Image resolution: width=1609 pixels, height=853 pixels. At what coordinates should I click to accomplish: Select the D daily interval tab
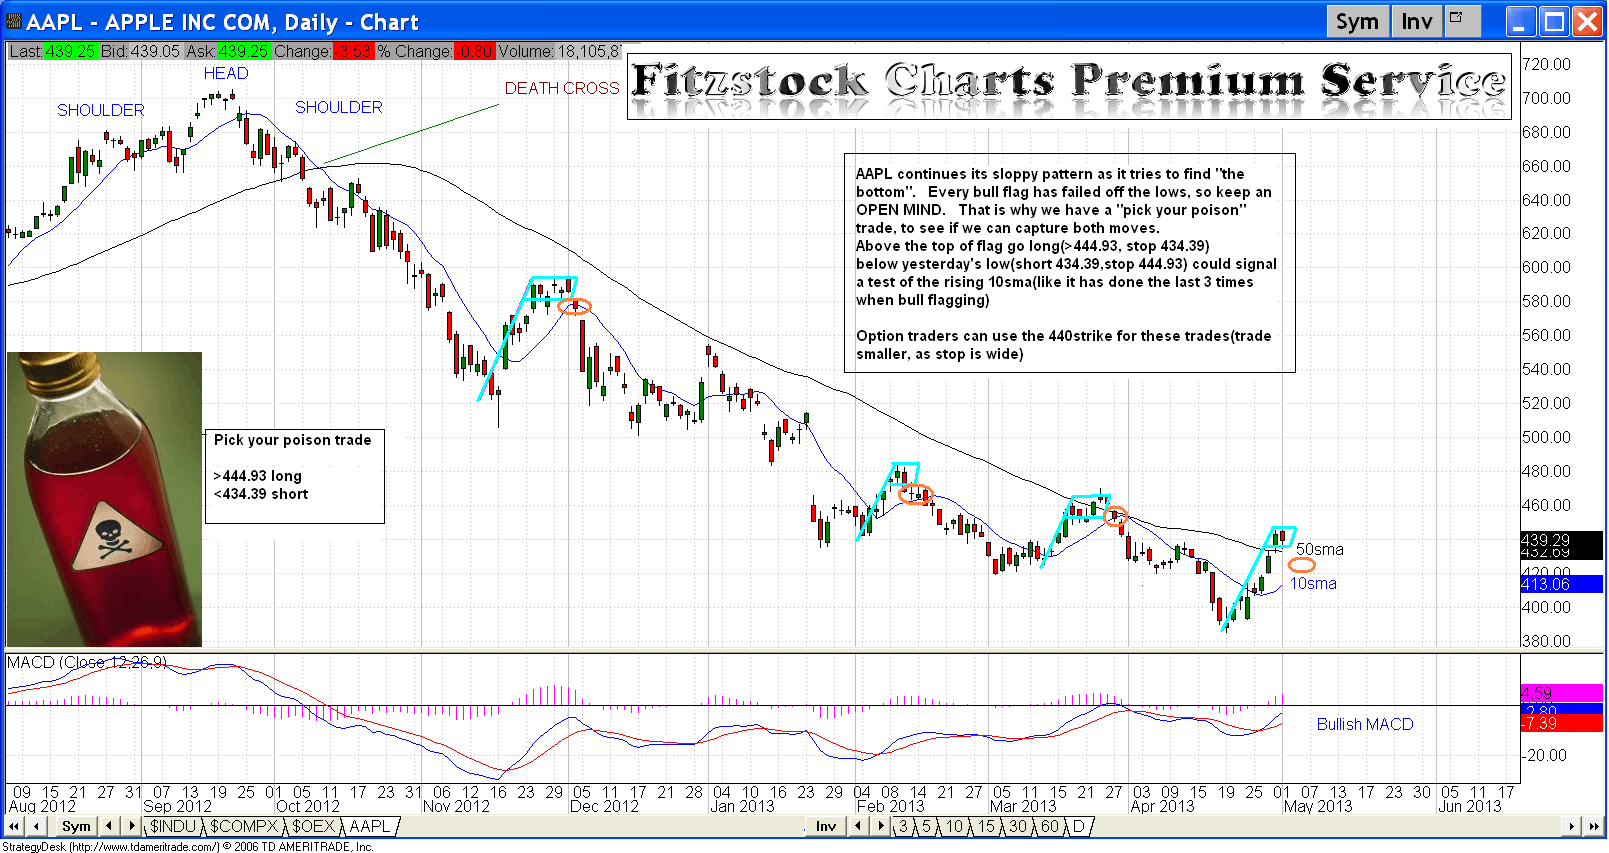coord(1078,826)
